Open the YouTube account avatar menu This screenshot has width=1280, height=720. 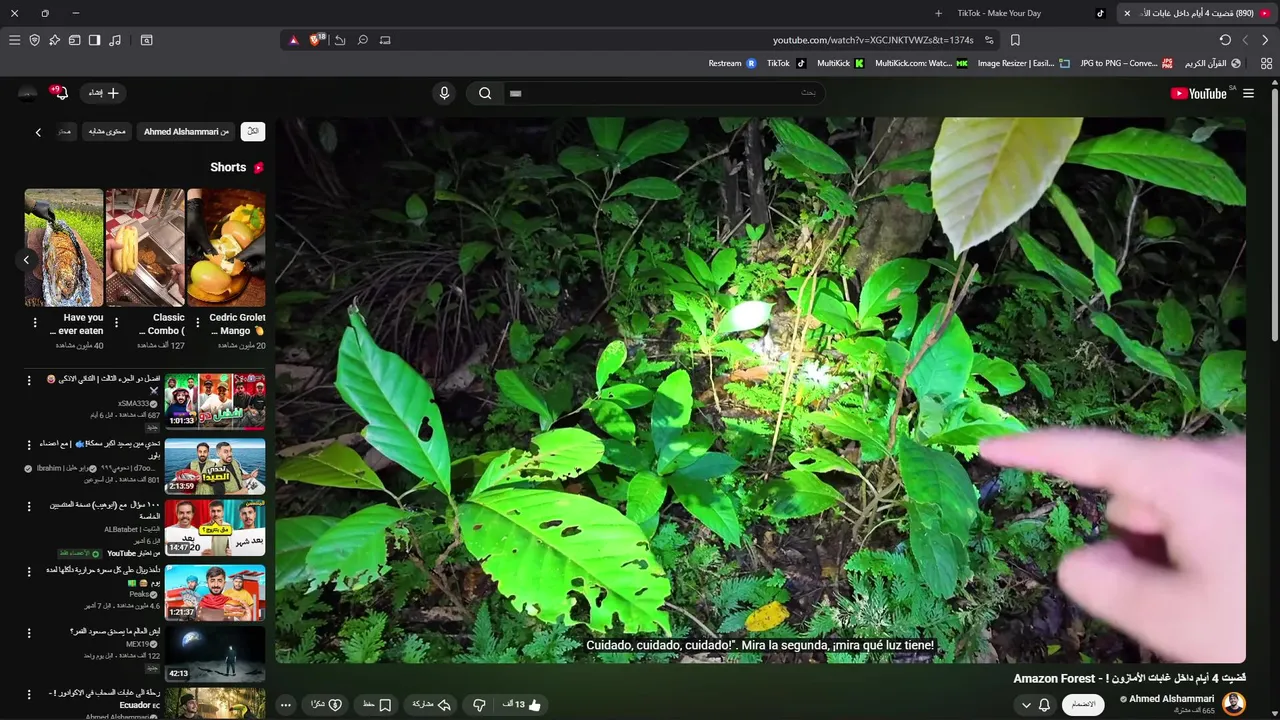pos(27,93)
